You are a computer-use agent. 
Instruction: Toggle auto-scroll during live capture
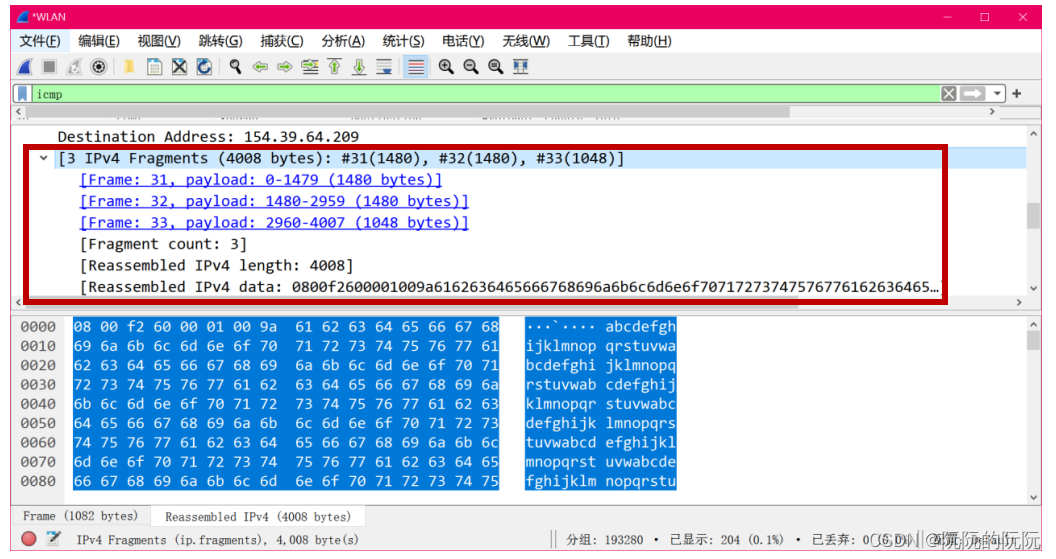(x=385, y=67)
